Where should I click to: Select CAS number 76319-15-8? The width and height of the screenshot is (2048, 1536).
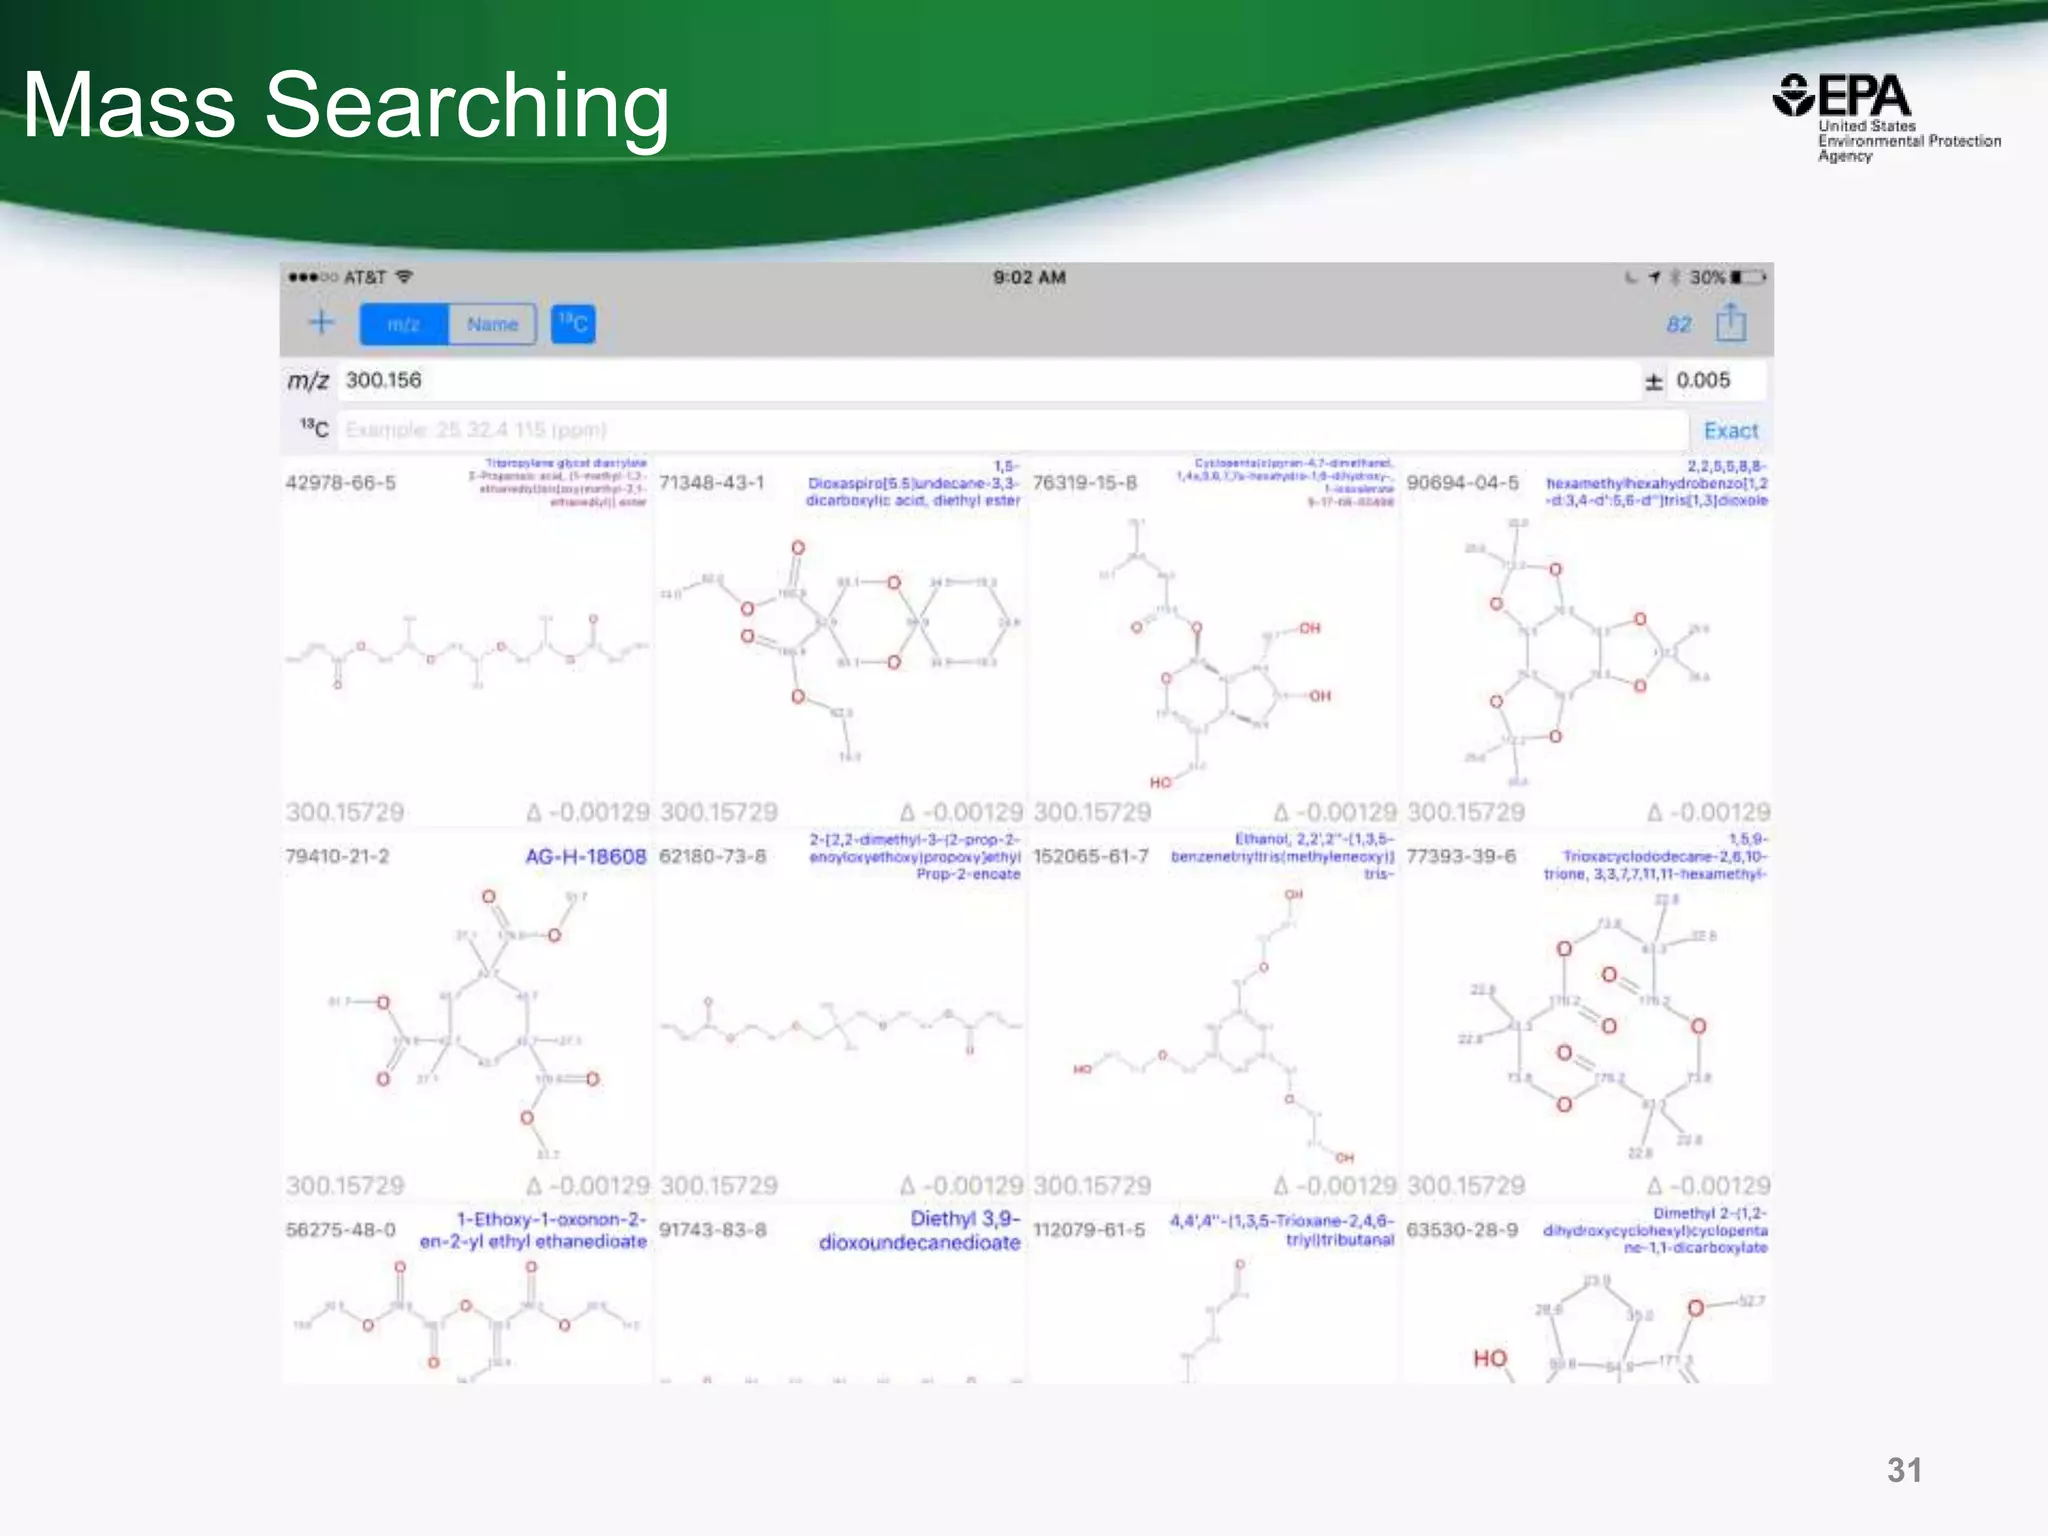tap(1085, 483)
